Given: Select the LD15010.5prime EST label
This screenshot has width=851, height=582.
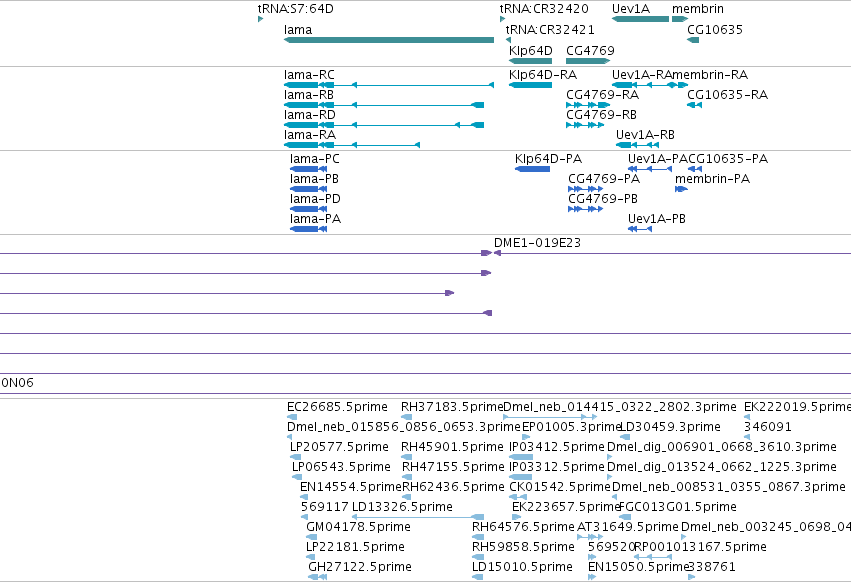Looking at the screenshot, I should pyautogui.click(x=522, y=567).
